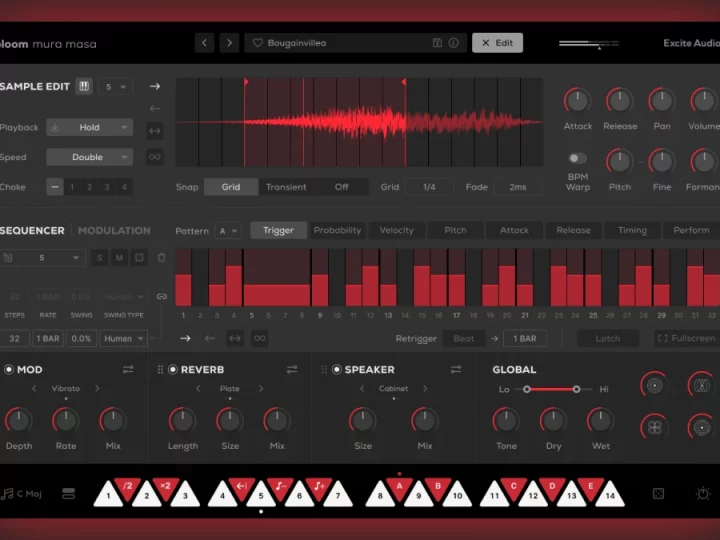This screenshot has height=540, width=720.
Task: Open the Human swing type dropdown
Action: pos(124,338)
